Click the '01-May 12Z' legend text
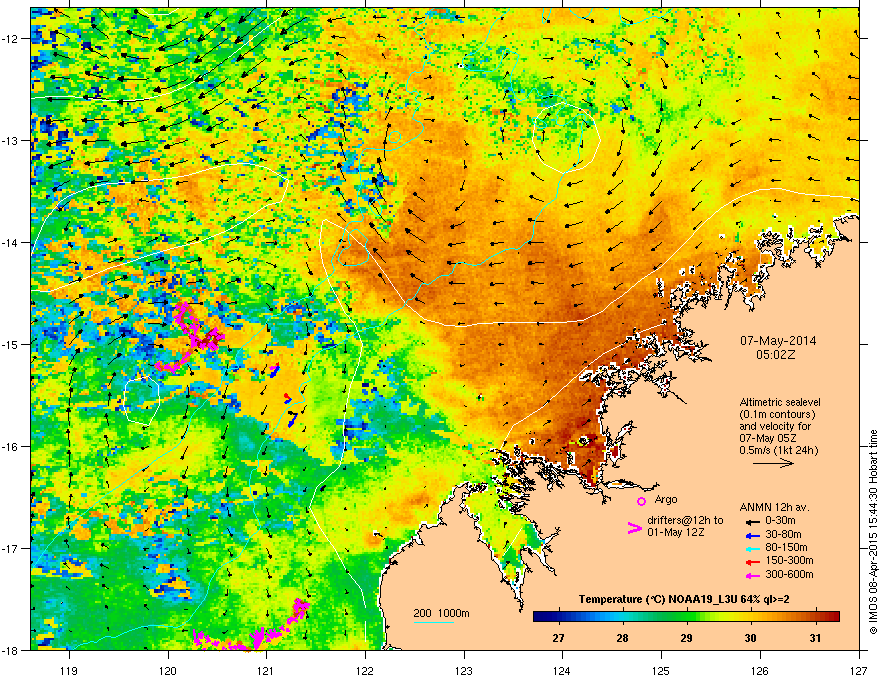Image resolution: width=880 pixels, height=680 pixels. tap(675, 532)
